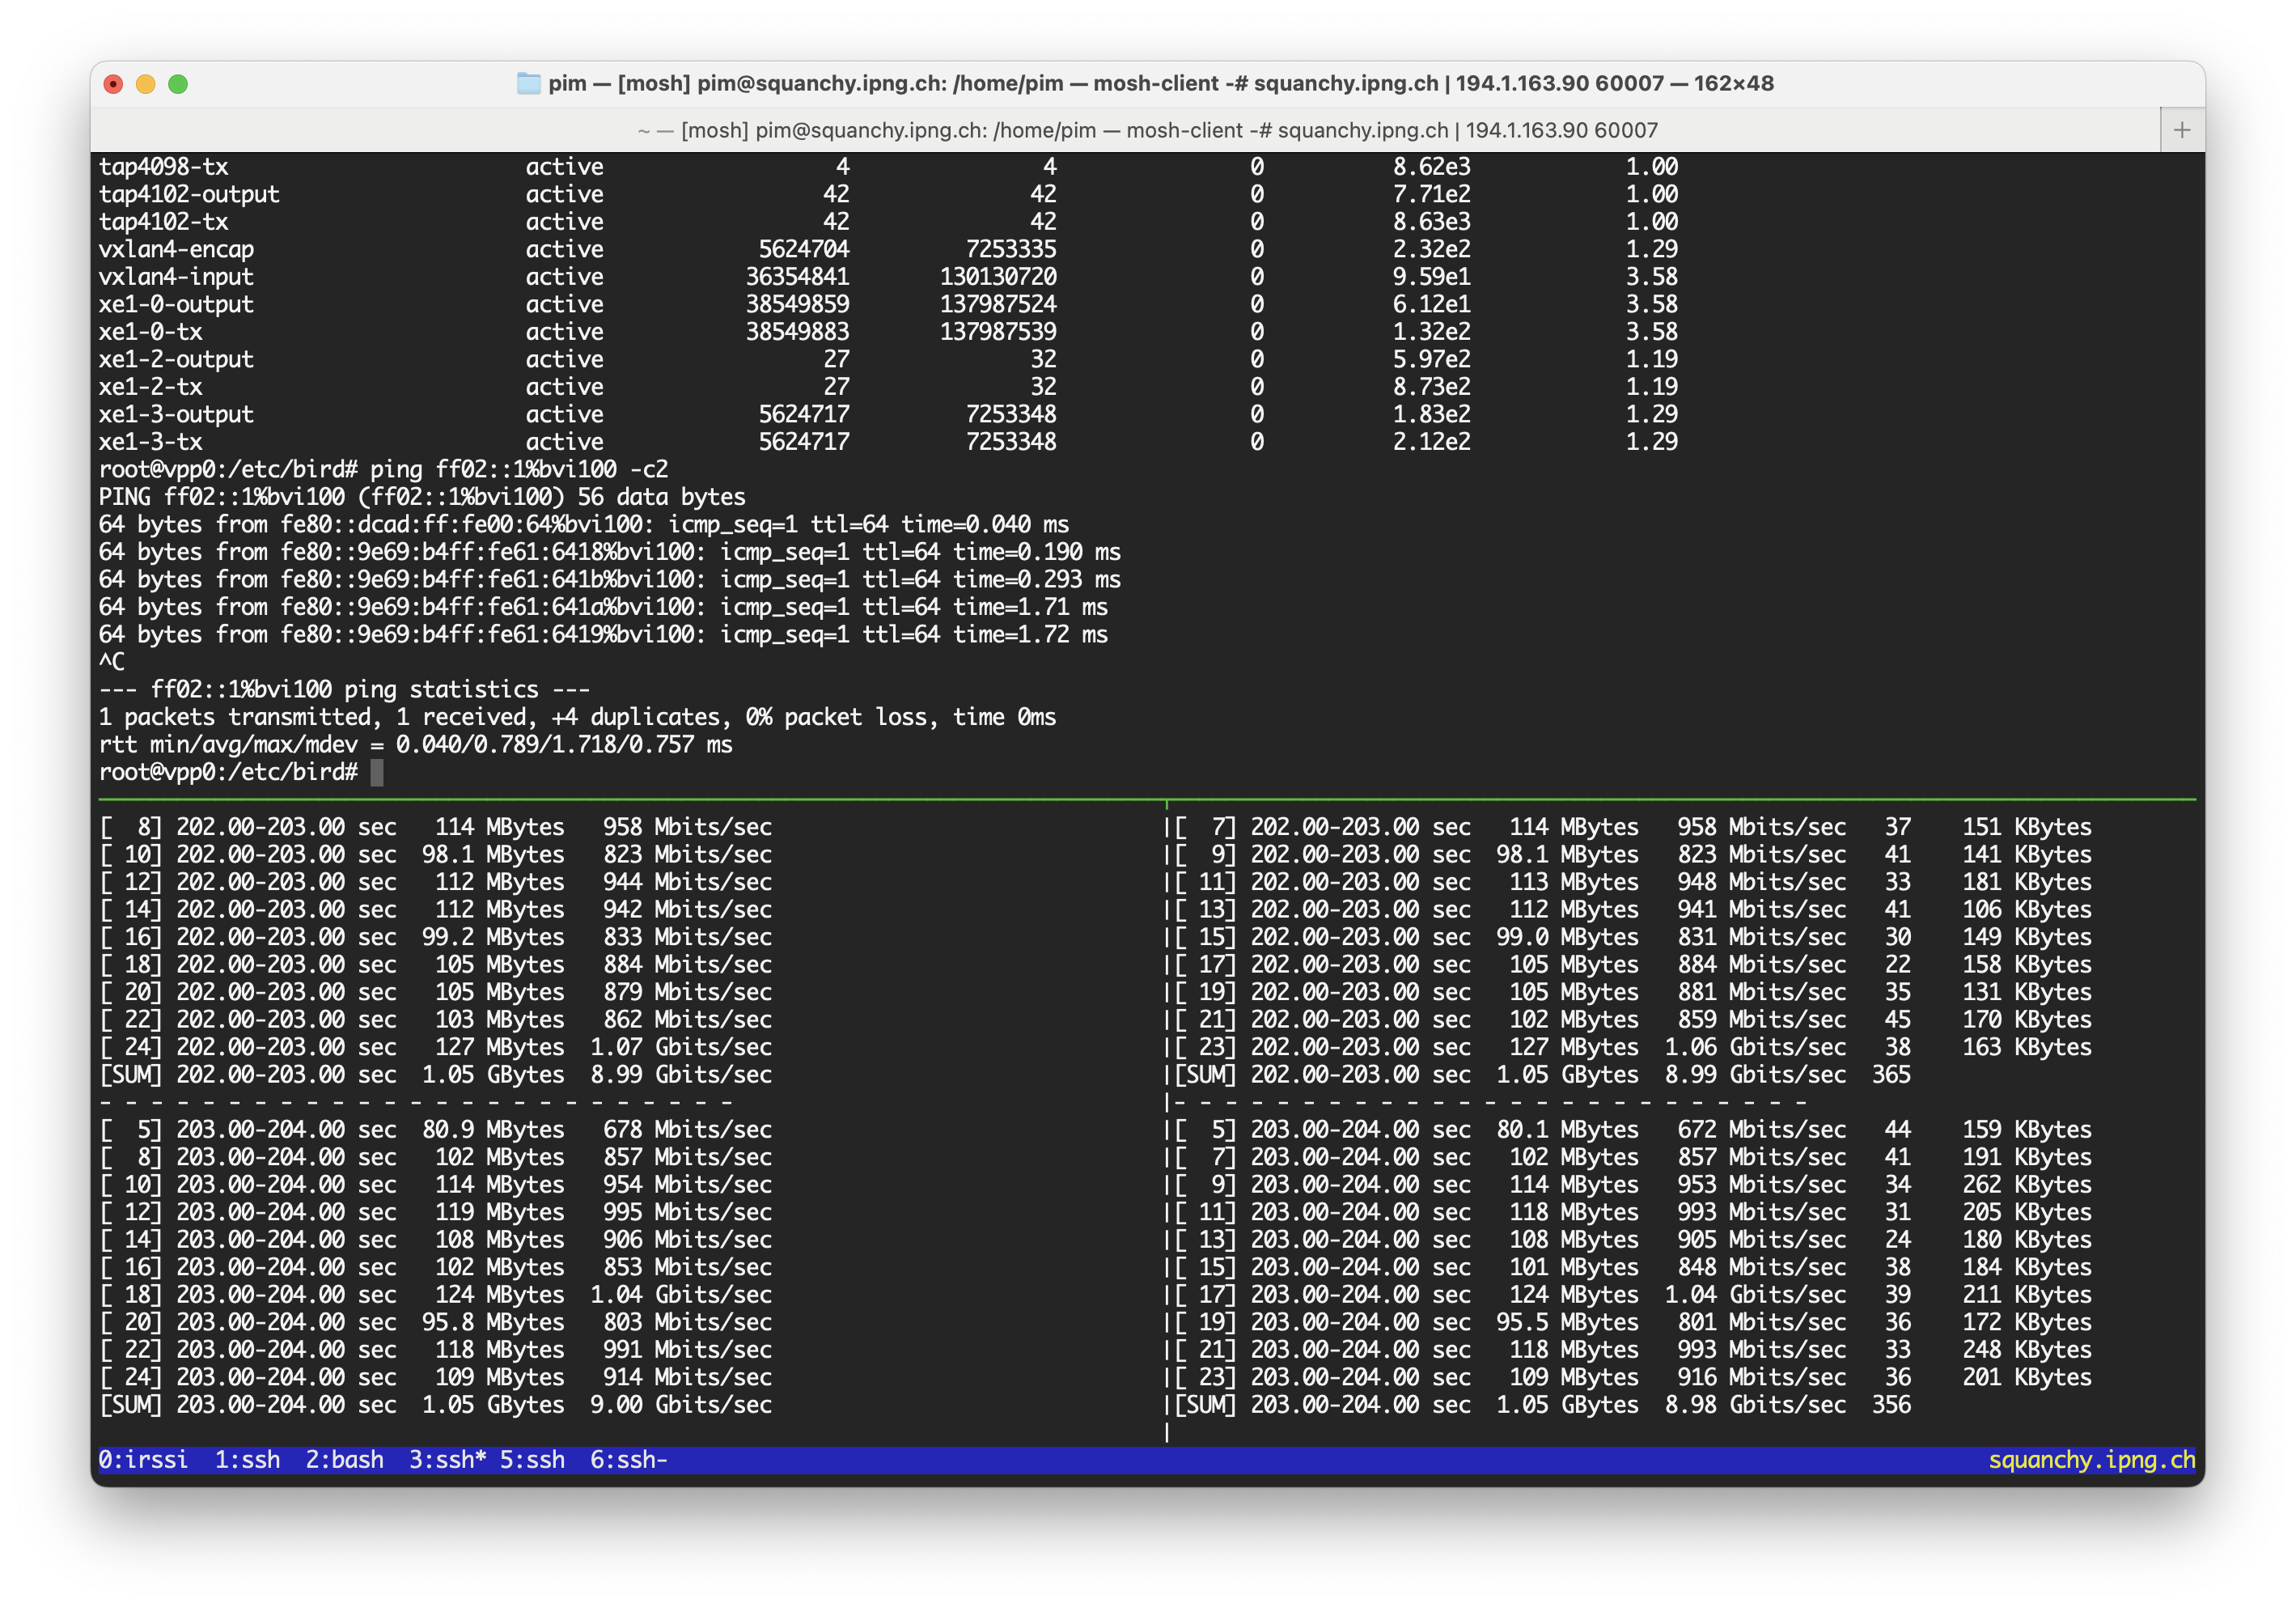Click the new tab plus button
2296x1607 pixels.
click(x=2181, y=130)
